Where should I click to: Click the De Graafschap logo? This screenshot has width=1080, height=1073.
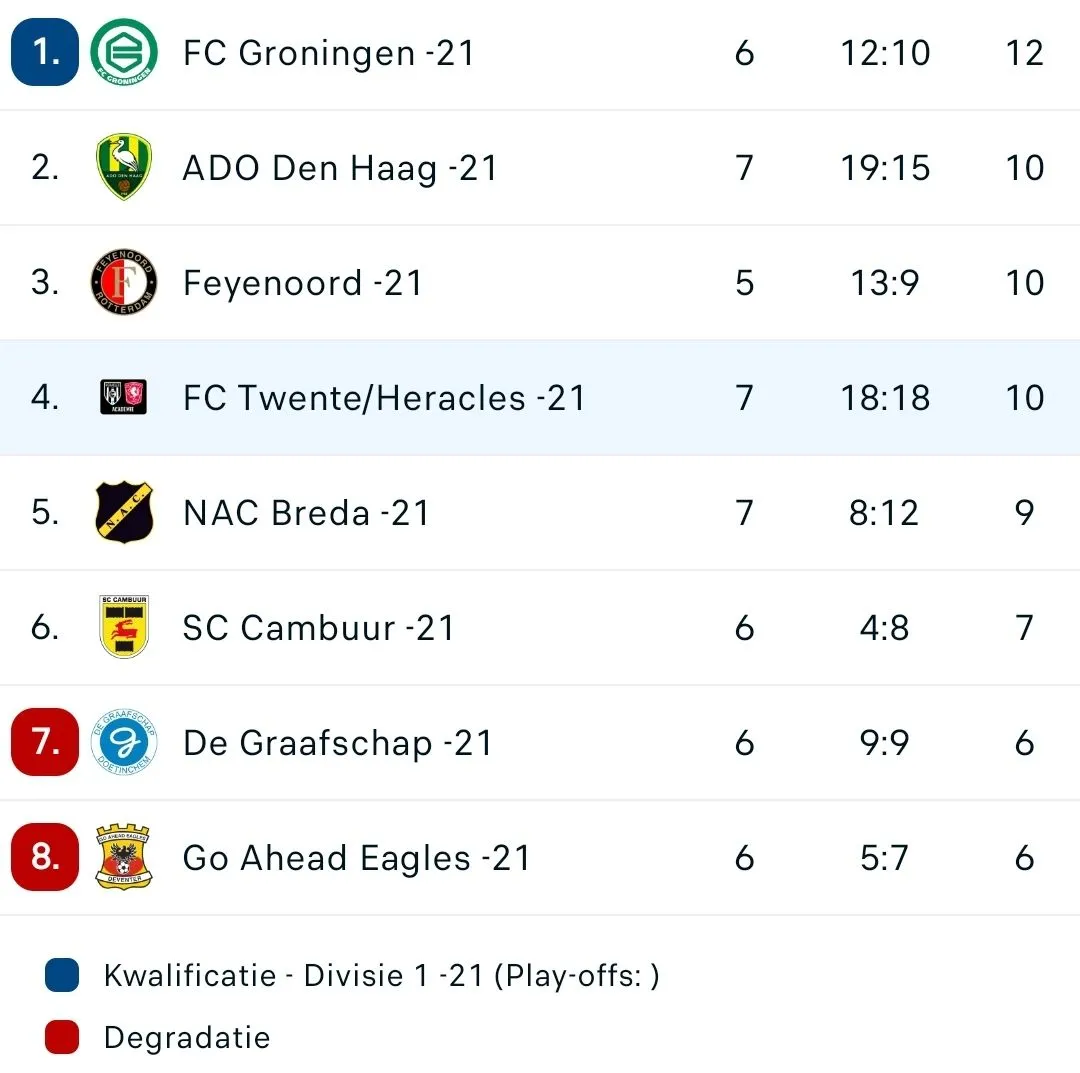tap(124, 742)
